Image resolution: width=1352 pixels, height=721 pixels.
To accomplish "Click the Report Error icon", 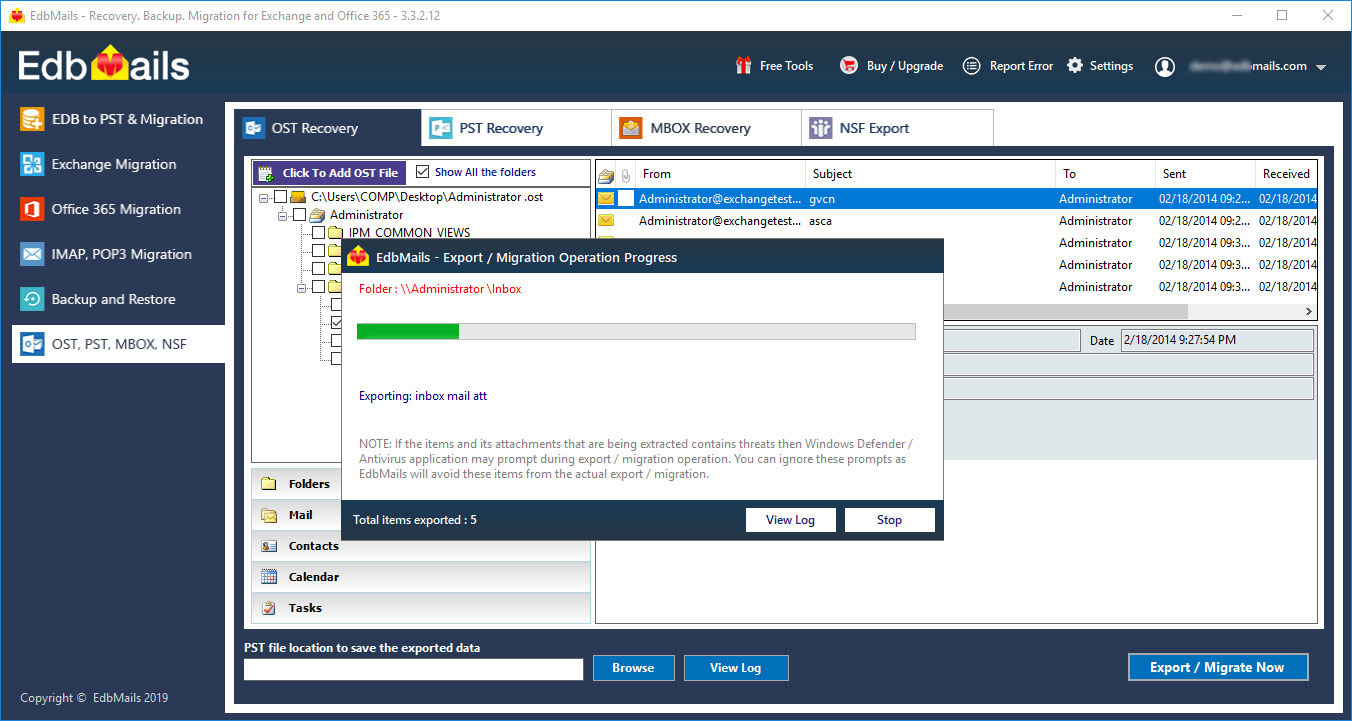I will tap(971, 66).
